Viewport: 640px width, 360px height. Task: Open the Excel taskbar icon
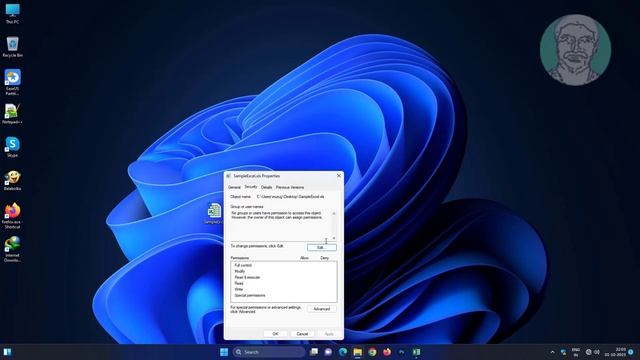click(x=416, y=352)
